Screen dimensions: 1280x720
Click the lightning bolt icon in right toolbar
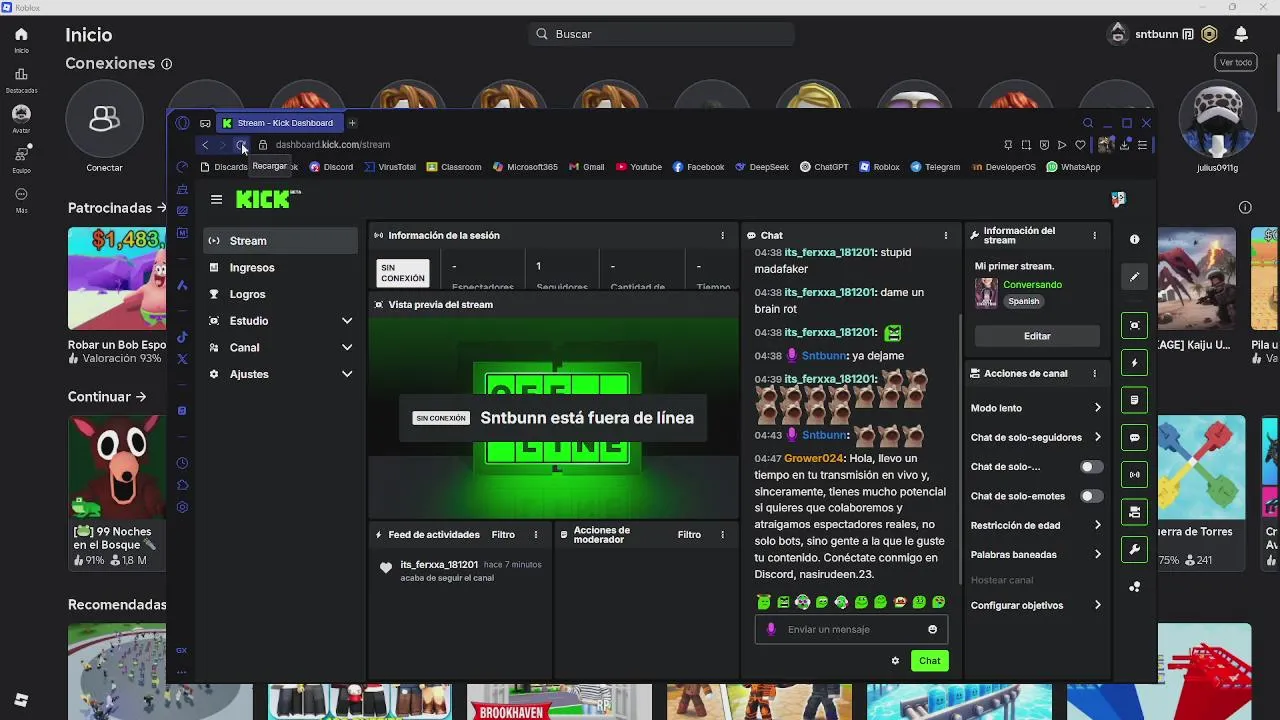tap(1134, 362)
